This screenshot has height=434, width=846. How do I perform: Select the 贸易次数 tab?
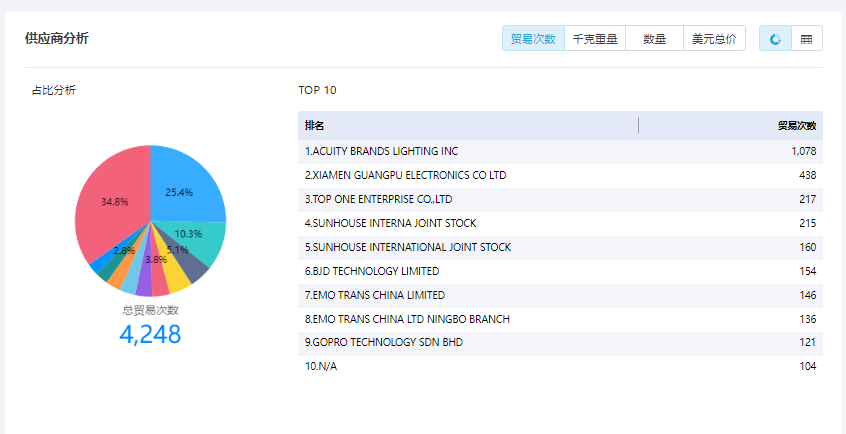pyautogui.click(x=533, y=38)
